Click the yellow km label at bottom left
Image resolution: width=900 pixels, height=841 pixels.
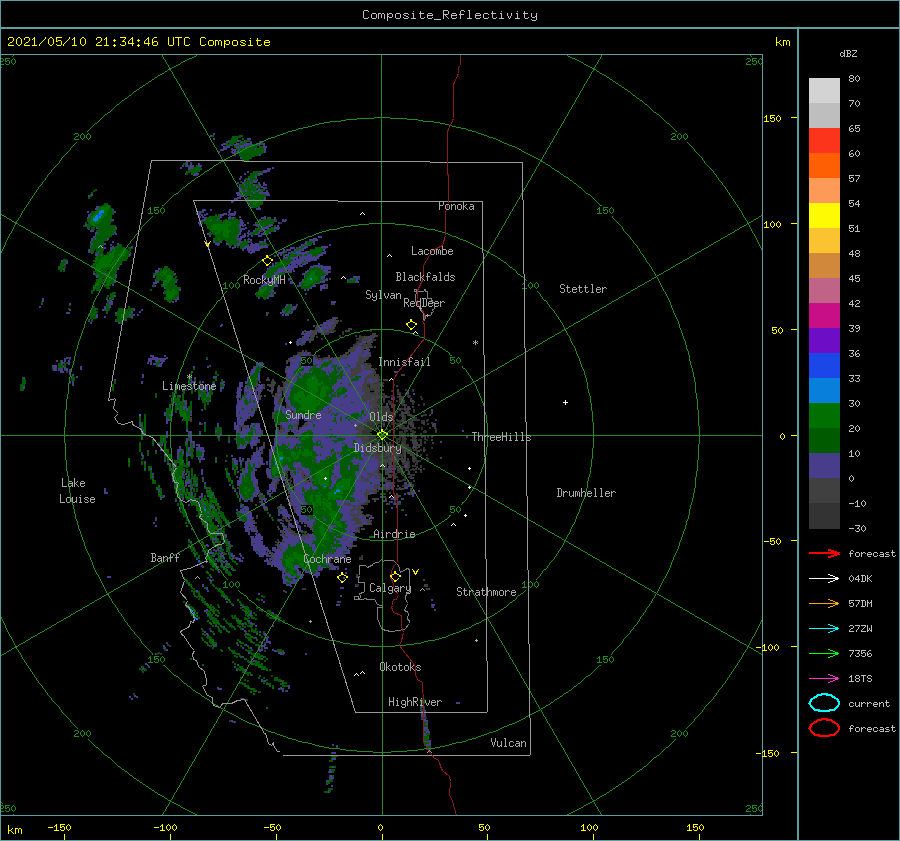(x=14, y=830)
